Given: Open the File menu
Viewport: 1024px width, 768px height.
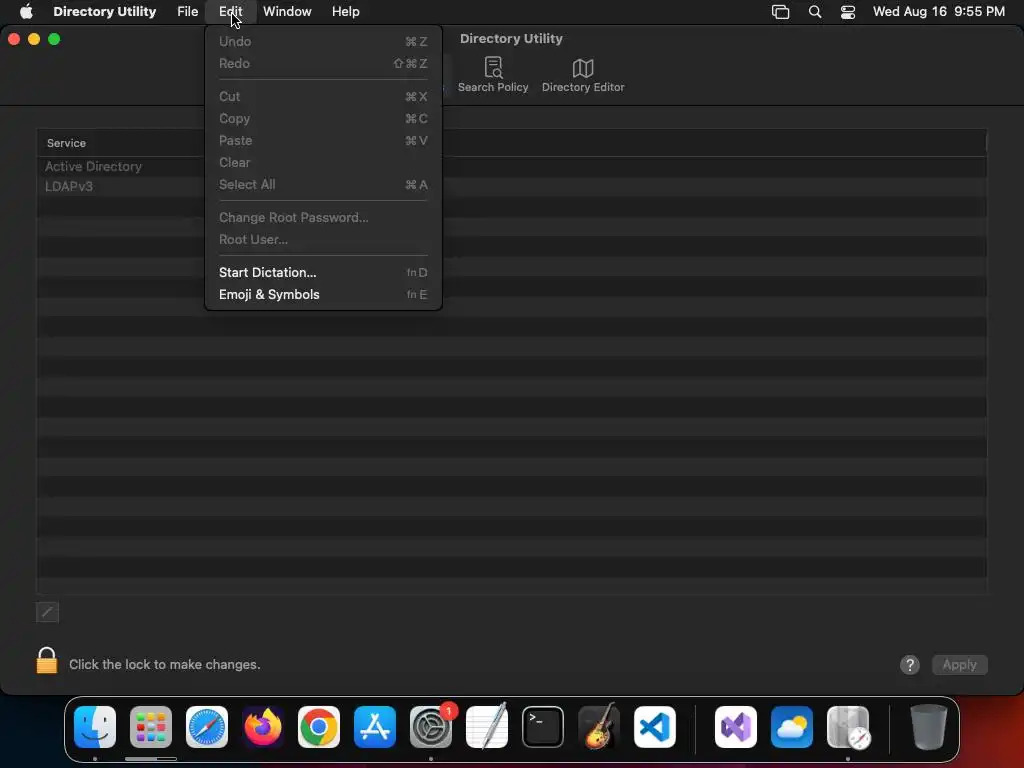Looking at the screenshot, I should tap(187, 11).
